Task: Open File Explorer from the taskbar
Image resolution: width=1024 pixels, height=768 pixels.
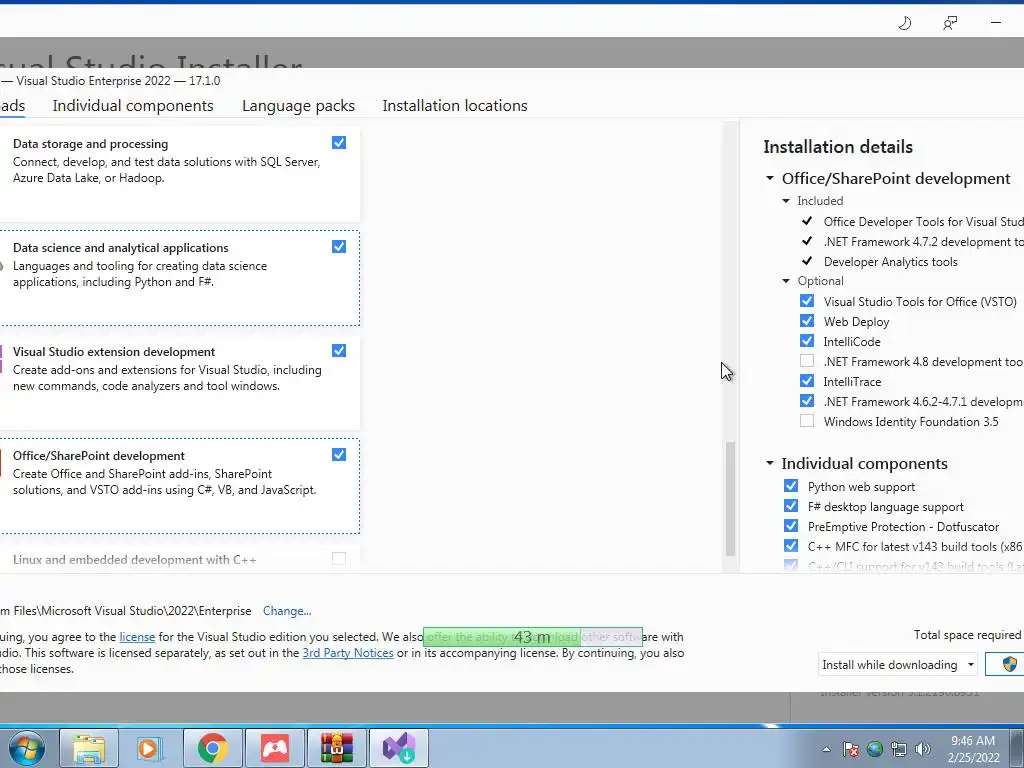Action: tap(89, 748)
